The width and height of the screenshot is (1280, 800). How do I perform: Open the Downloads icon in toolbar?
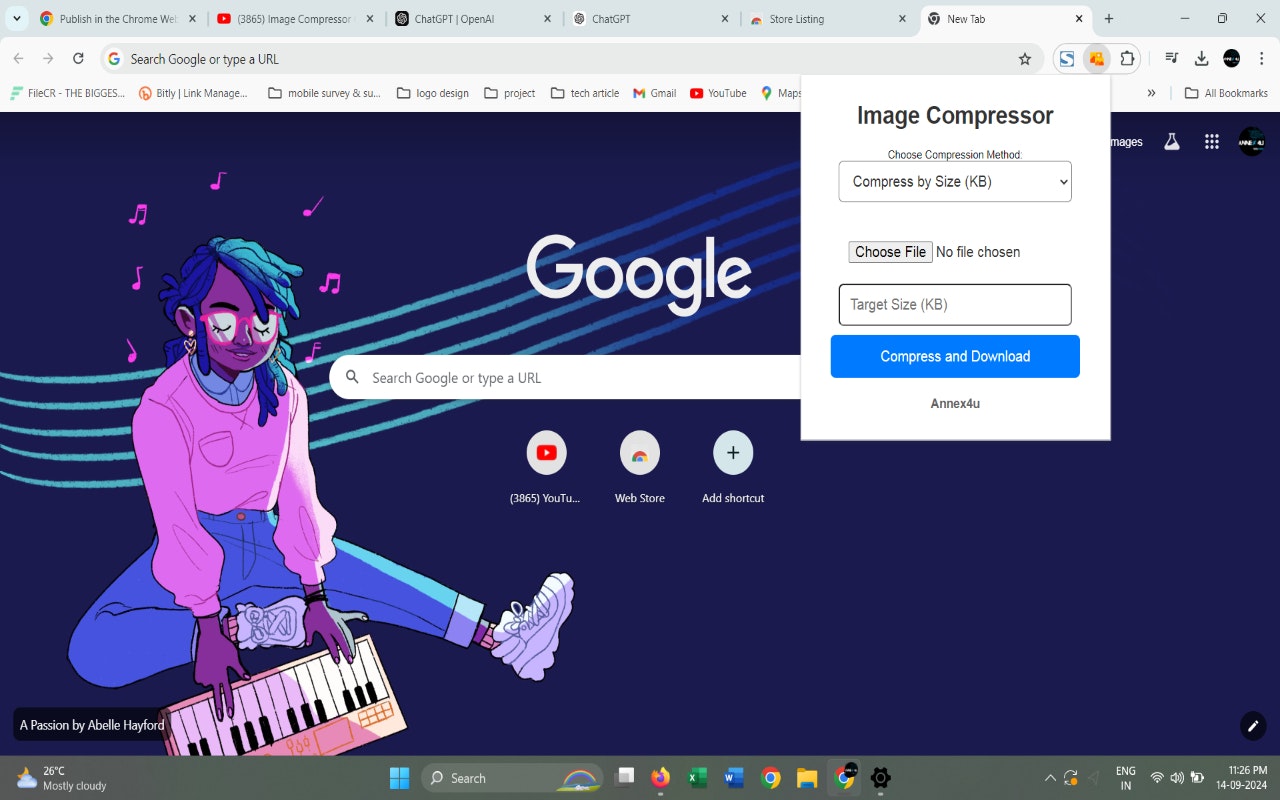pos(1201,59)
